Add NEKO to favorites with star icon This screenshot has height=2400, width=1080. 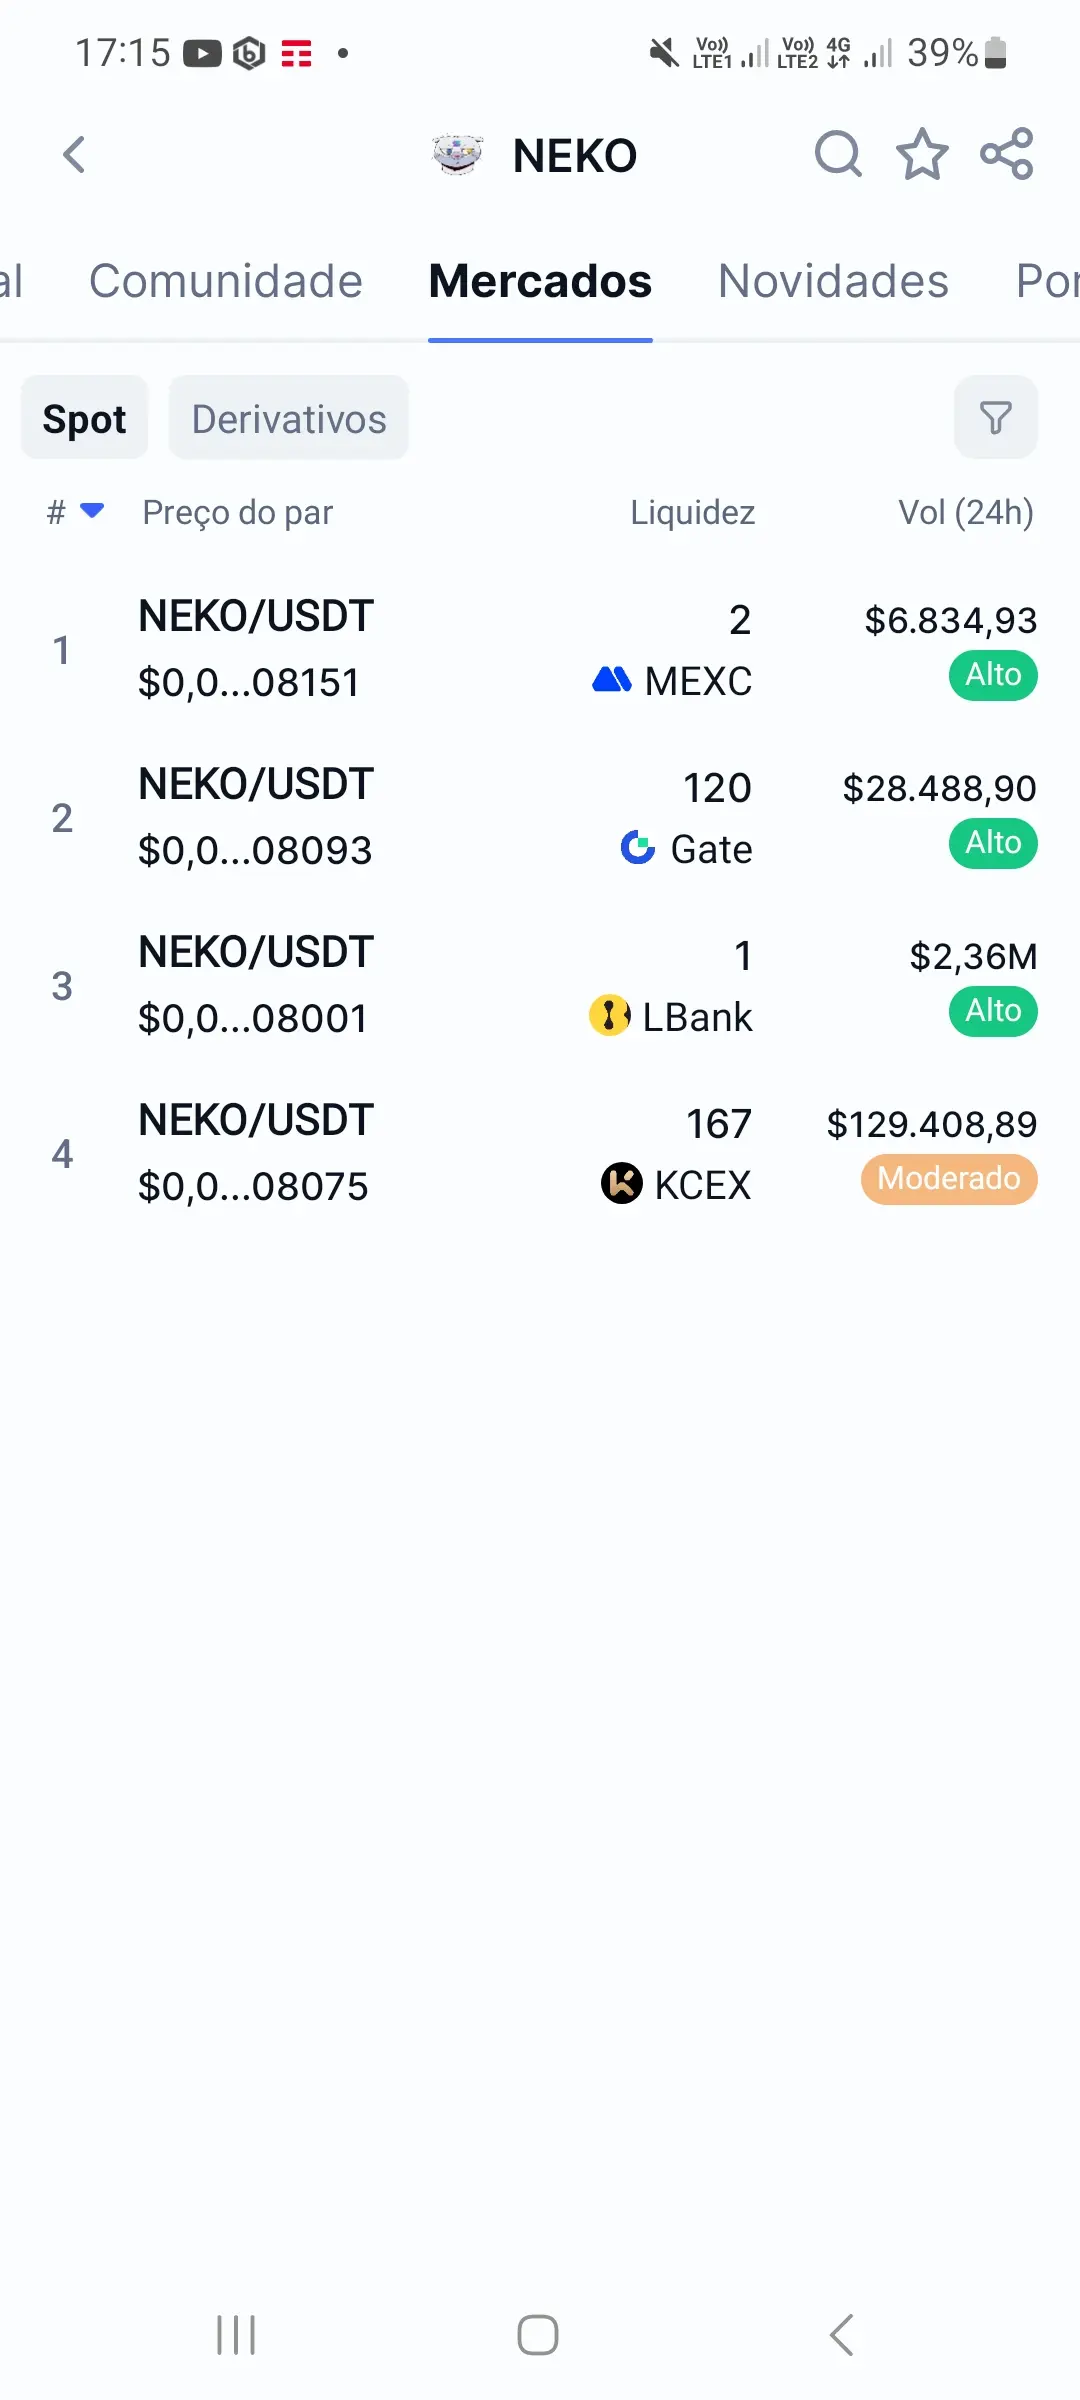(x=921, y=155)
